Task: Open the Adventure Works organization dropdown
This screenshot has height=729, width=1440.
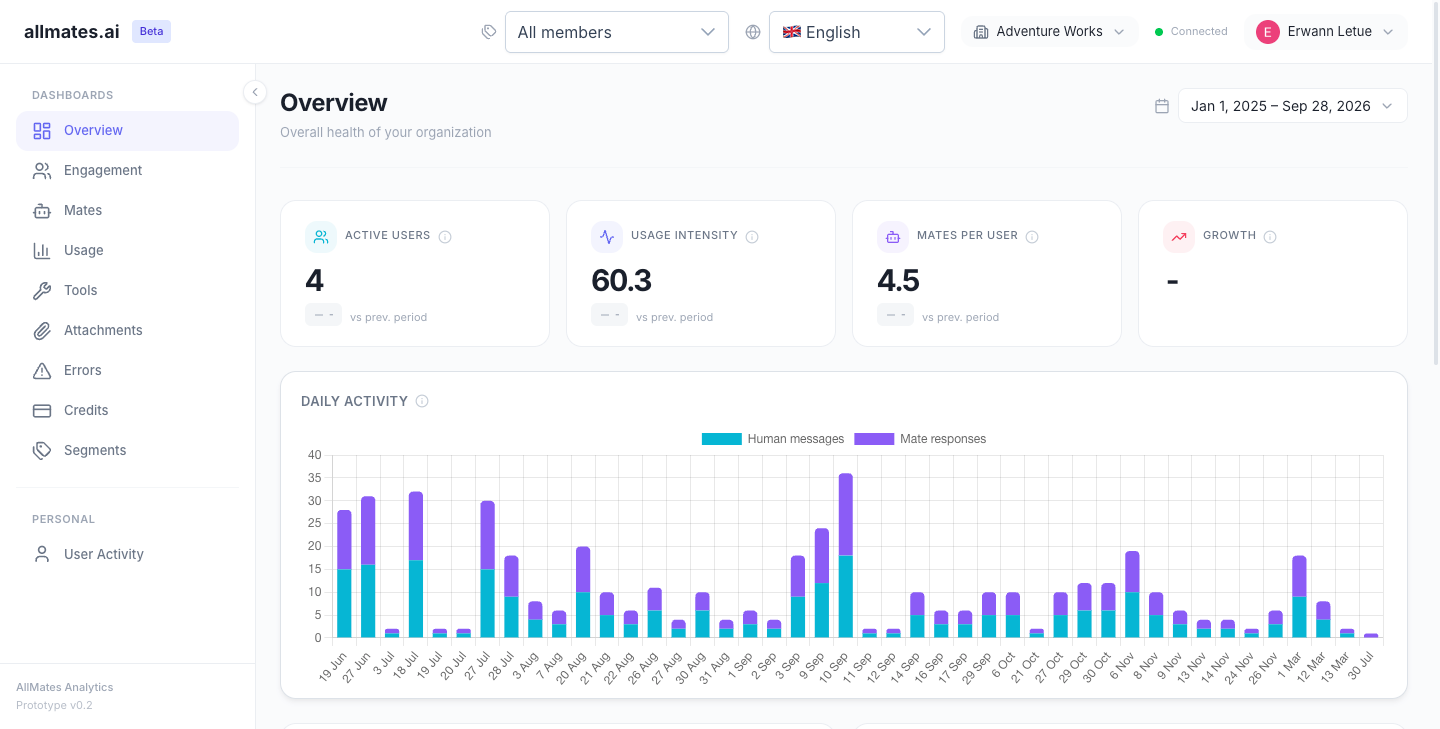Action: [x=1050, y=32]
